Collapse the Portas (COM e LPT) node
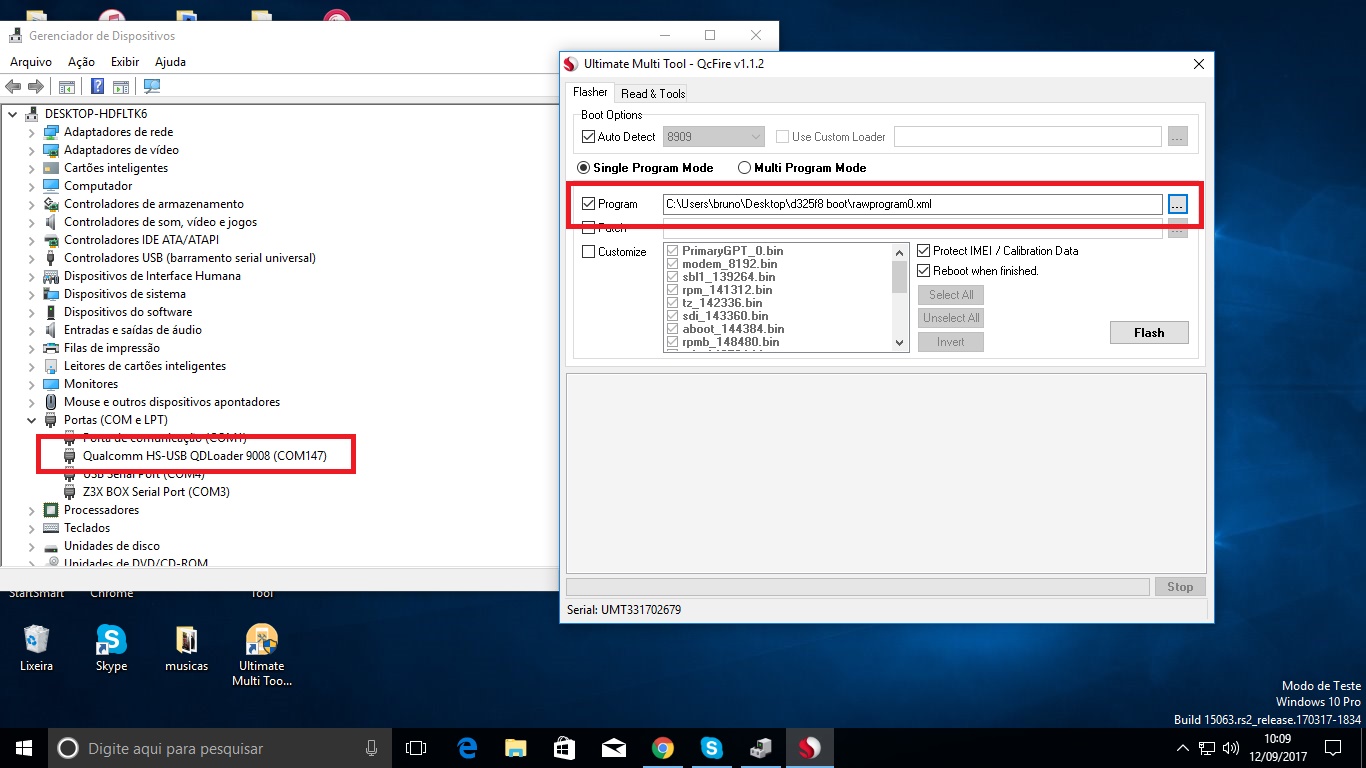The image size is (1366, 768). (32, 420)
